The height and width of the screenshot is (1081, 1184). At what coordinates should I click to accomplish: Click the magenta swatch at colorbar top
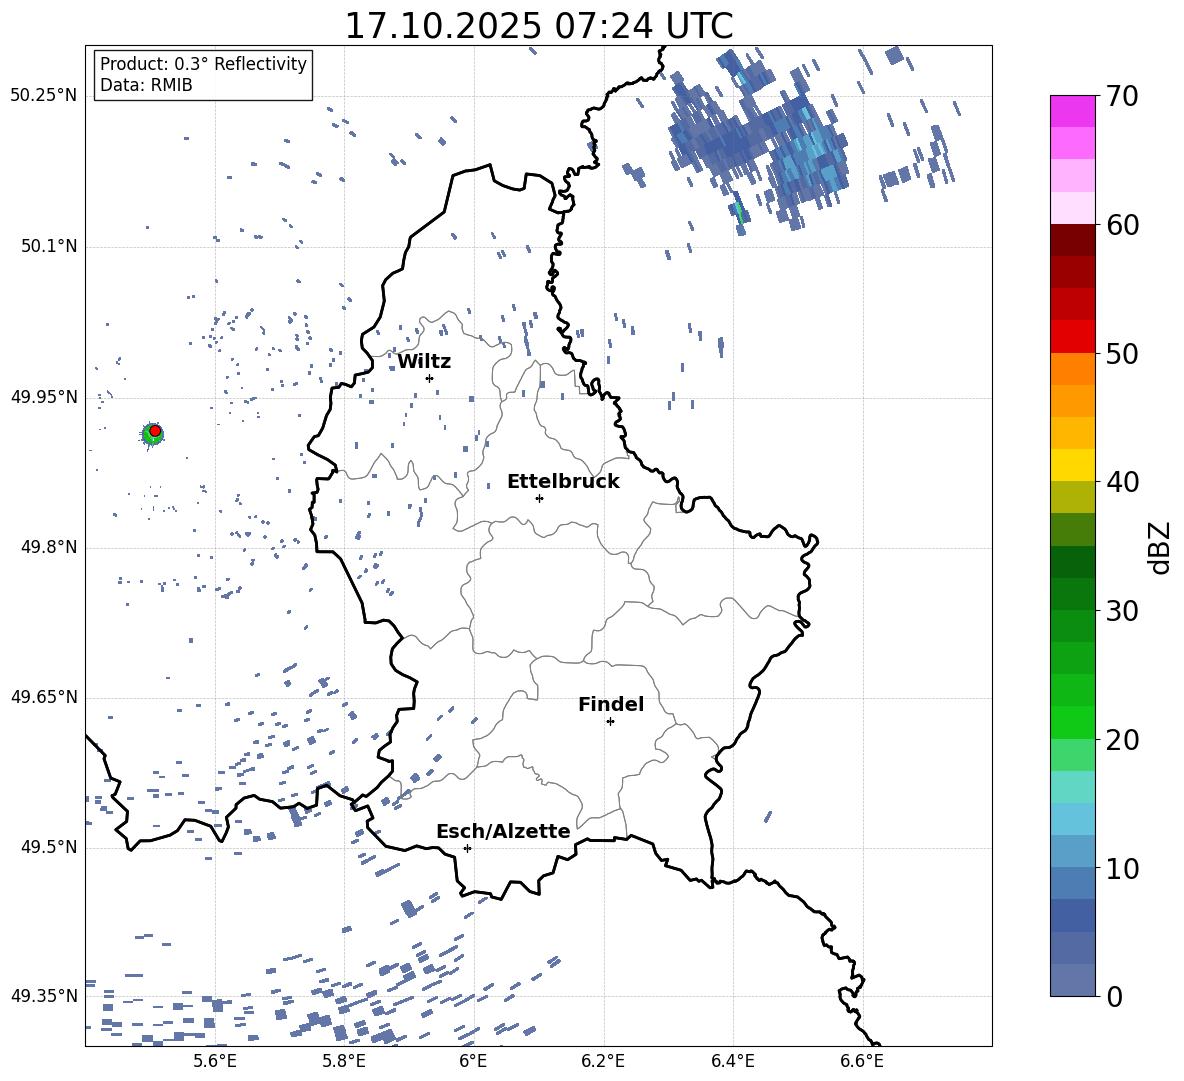pyautogui.click(x=1073, y=111)
